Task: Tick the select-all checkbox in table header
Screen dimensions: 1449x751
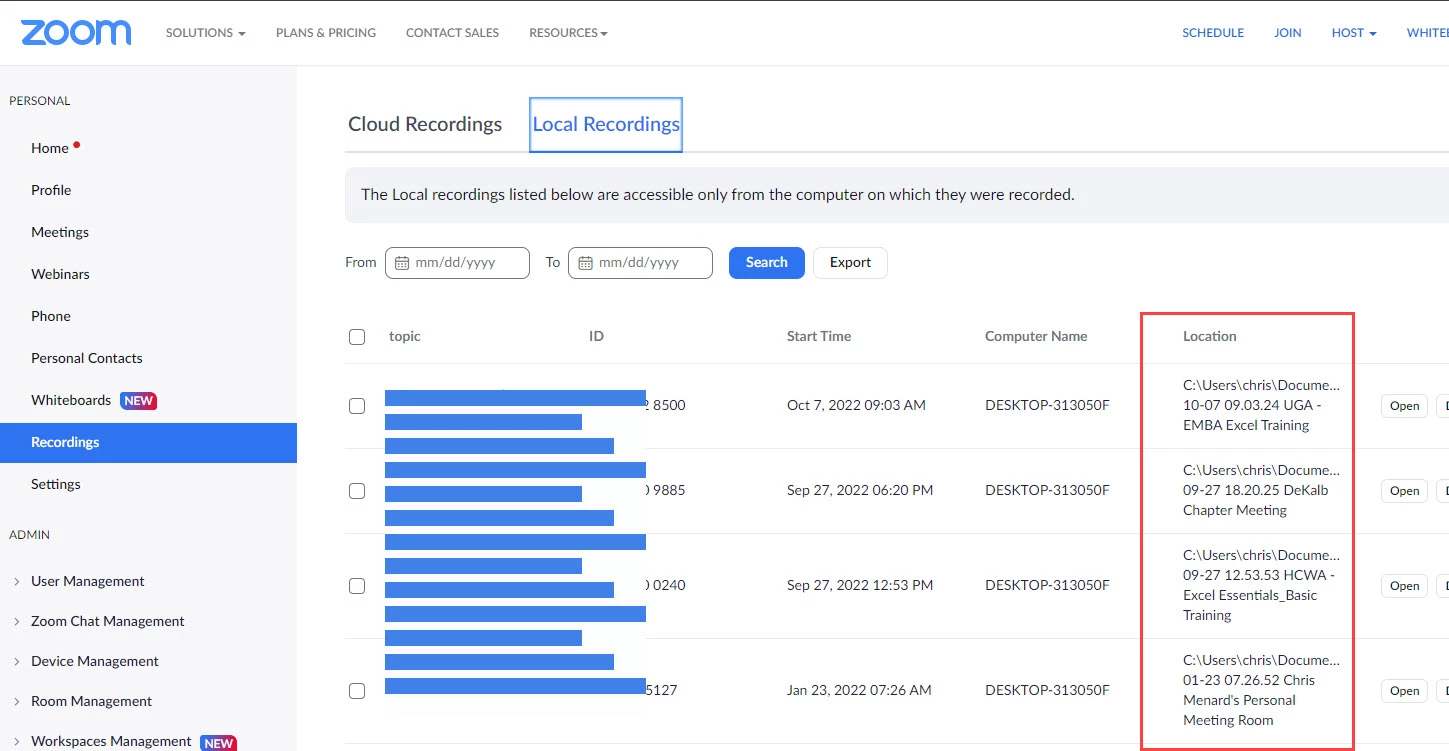Action: 357,337
